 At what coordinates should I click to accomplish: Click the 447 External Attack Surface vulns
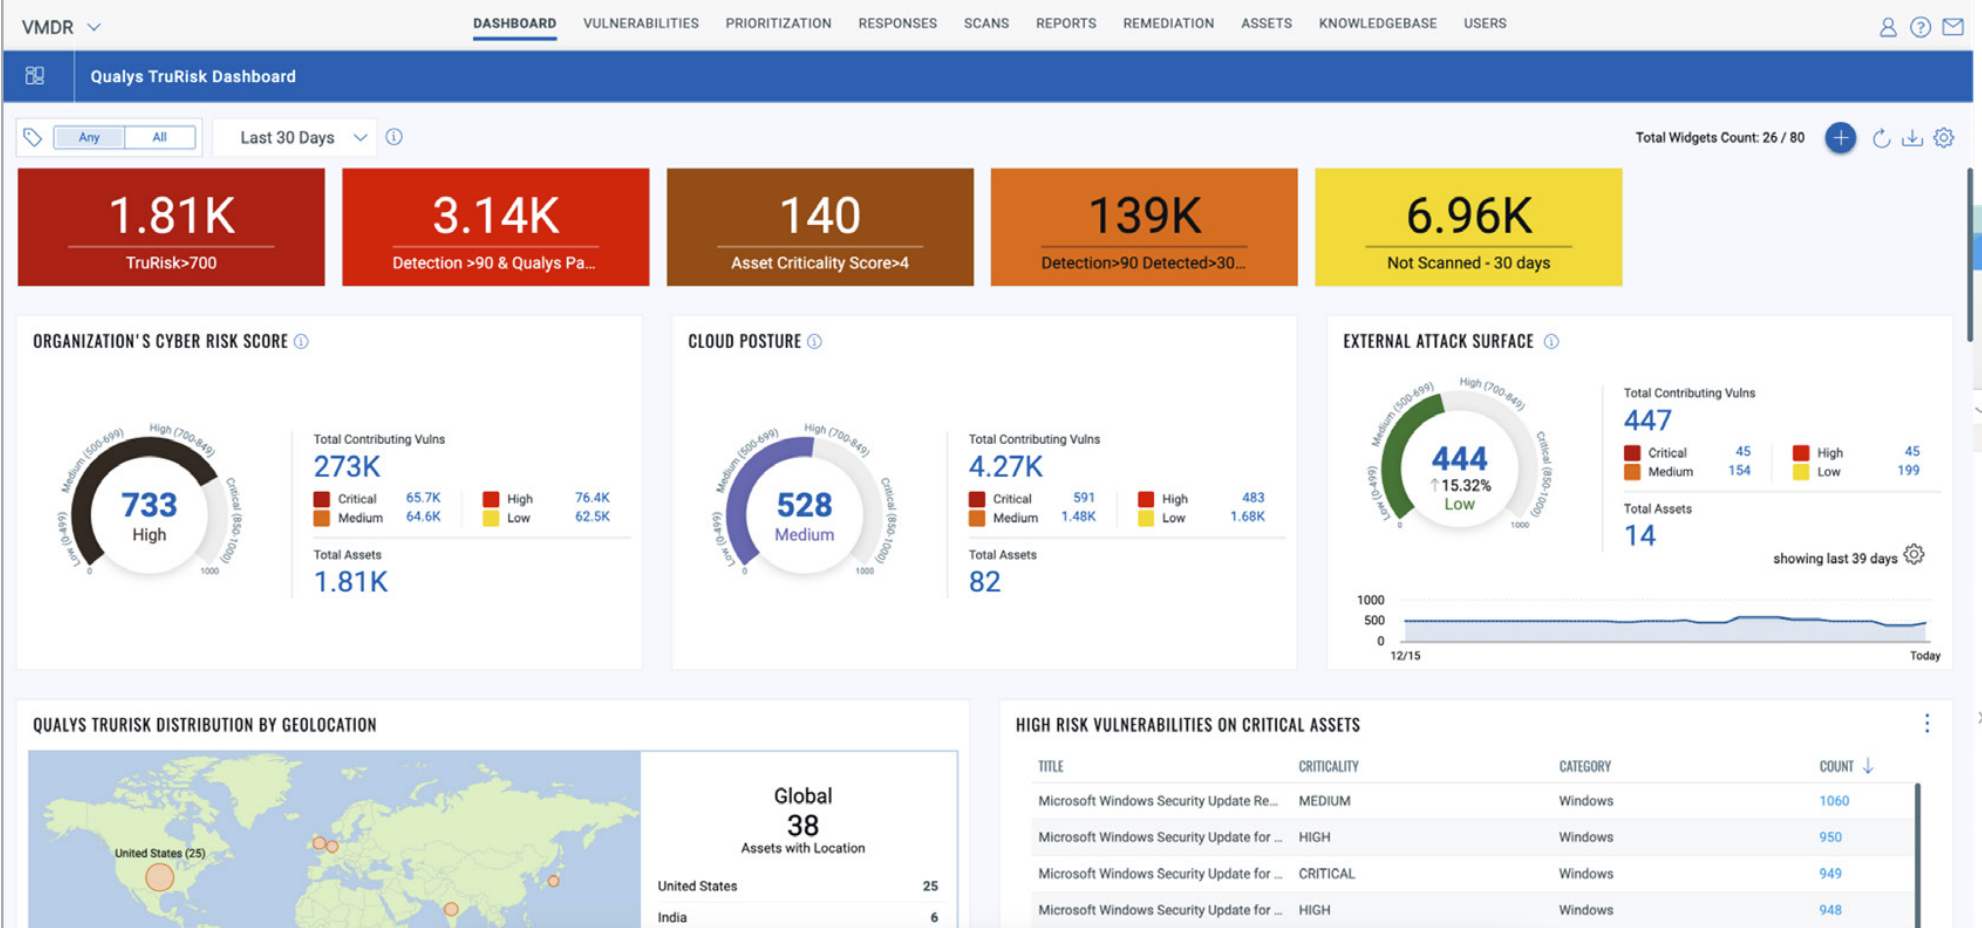click(1647, 420)
